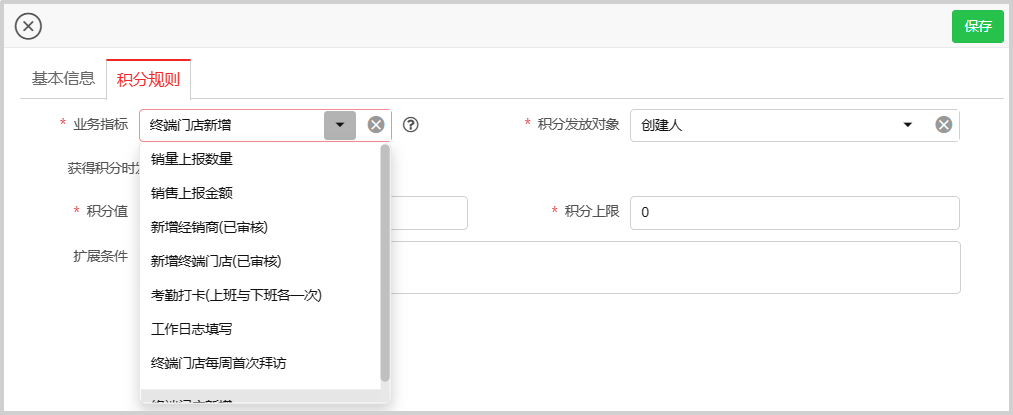Expand the 积分发放对象 dropdown
Image resolution: width=1013 pixels, height=415 pixels.
(908, 125)
